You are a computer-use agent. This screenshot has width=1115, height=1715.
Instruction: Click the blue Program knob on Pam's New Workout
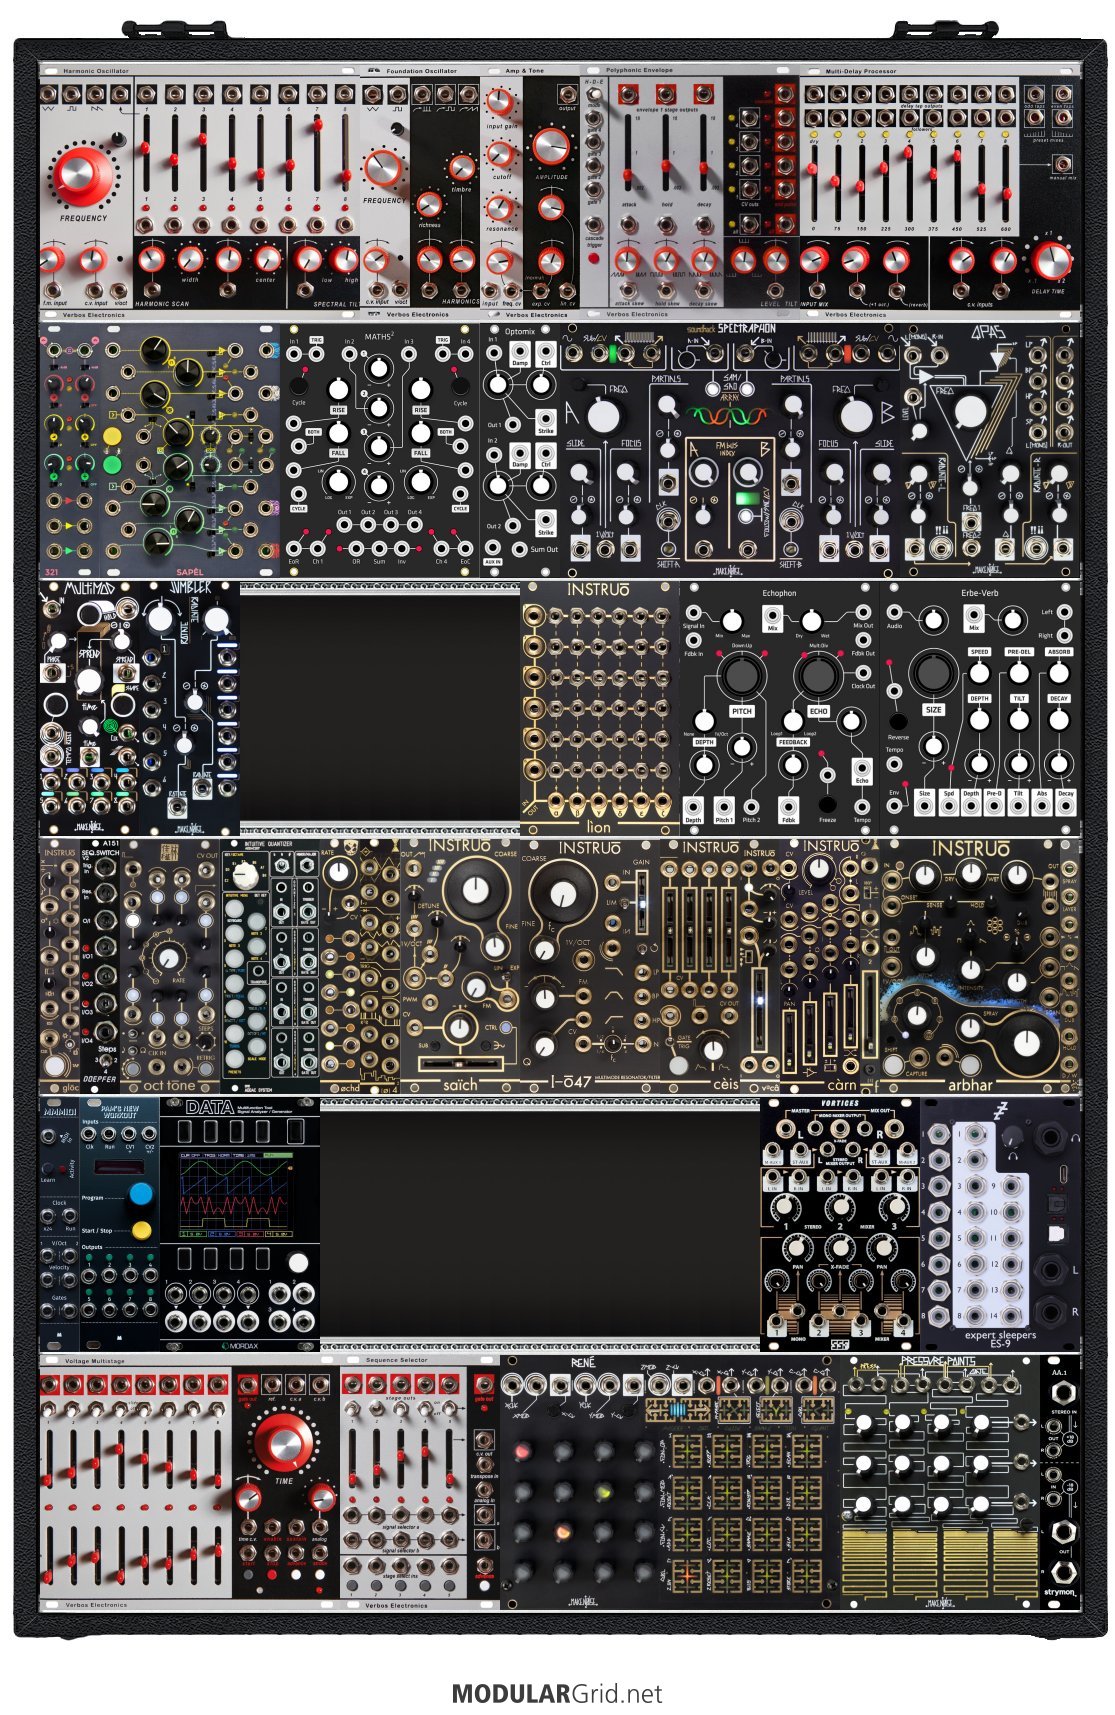141,1193
